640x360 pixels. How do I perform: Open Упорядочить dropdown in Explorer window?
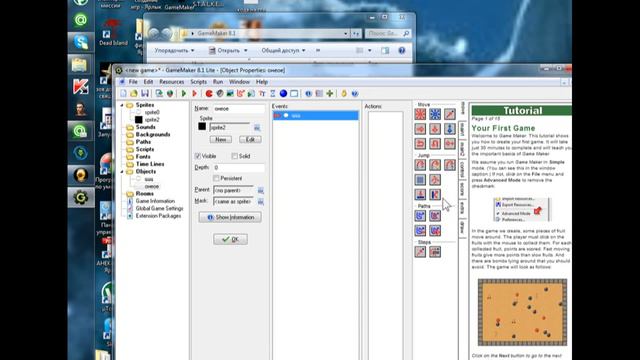pyautogui.click(x=174, y=51)
